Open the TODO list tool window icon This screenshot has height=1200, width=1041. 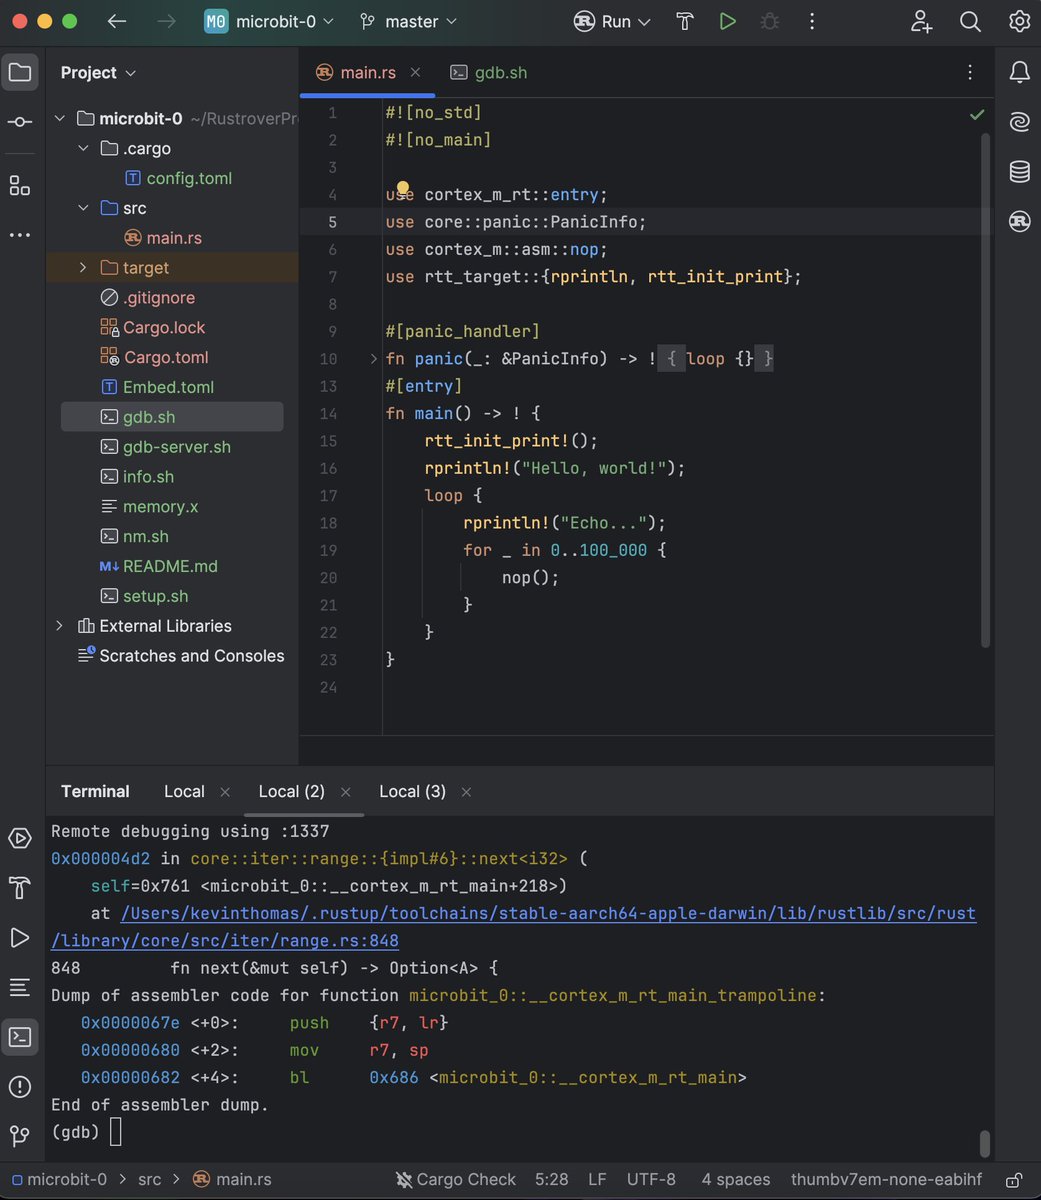point(19,987)
